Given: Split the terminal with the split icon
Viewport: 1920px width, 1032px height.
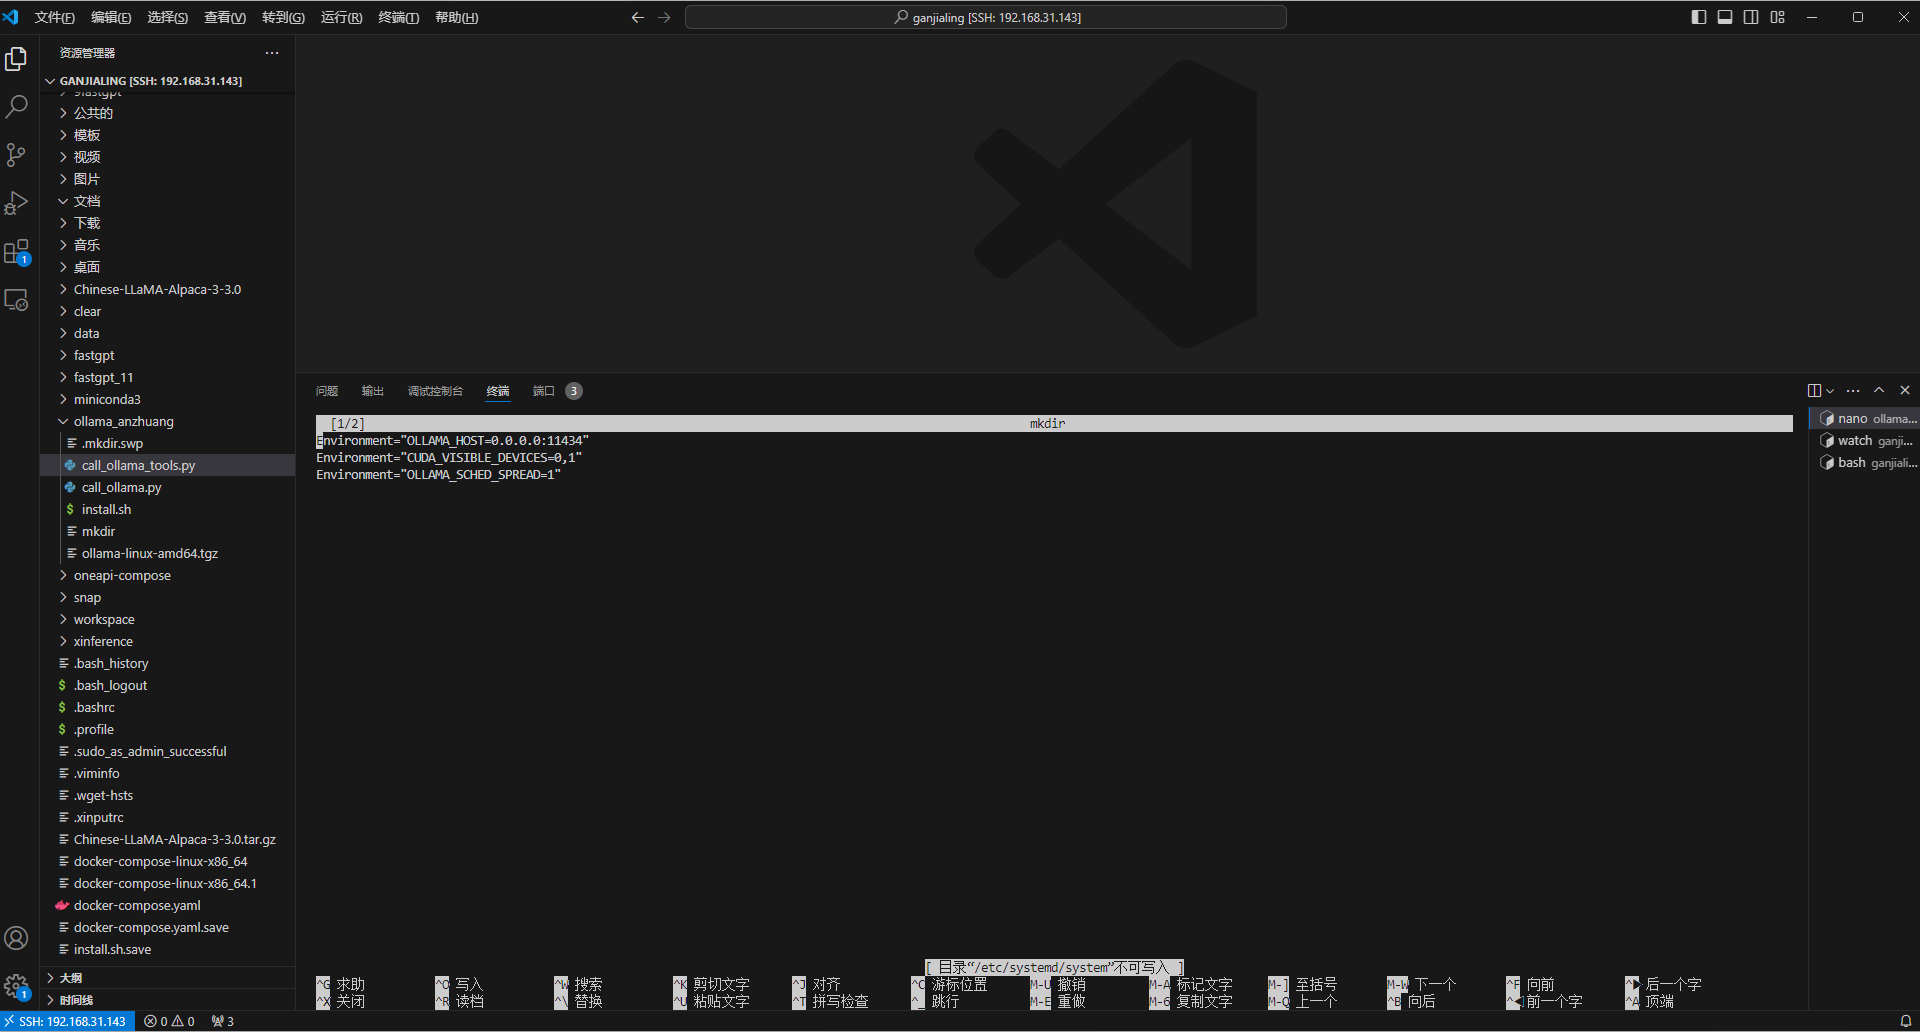Looking at the screenshot, I should coord(1814,390).
